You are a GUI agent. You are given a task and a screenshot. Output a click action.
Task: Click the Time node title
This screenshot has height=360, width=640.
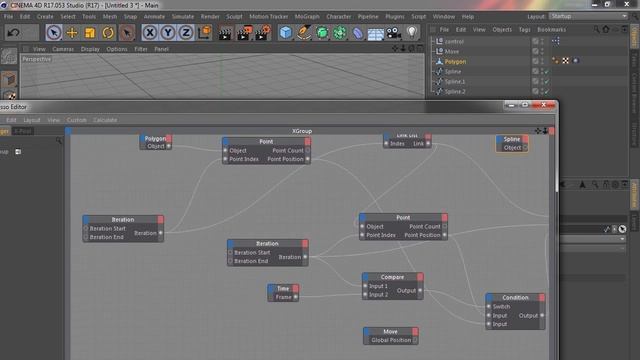coord(283,289)
